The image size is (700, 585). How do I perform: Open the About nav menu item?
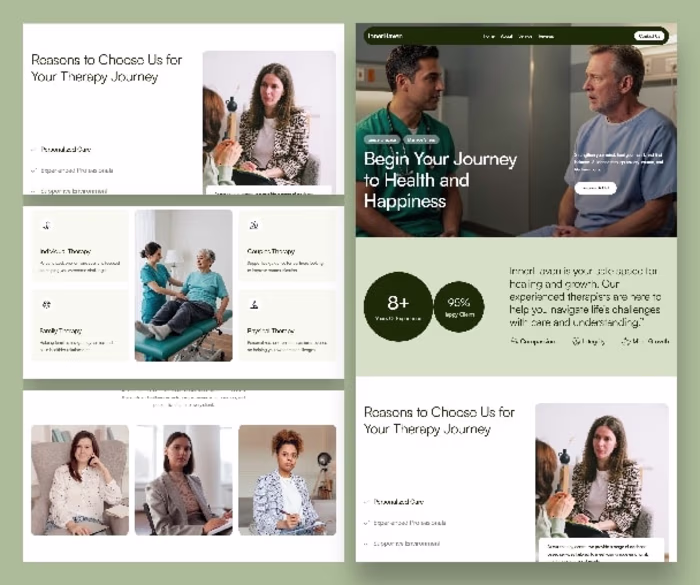(506, 37)
